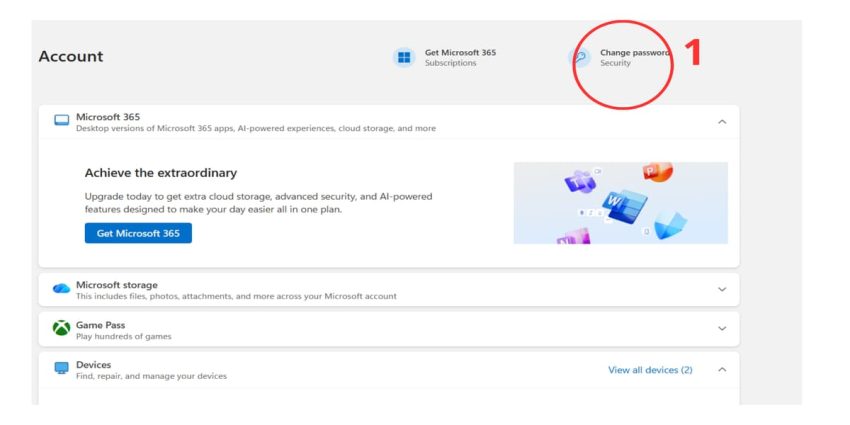Click the Game Pass title text
This screenshot has width=850, height=425.
point(100,325)
